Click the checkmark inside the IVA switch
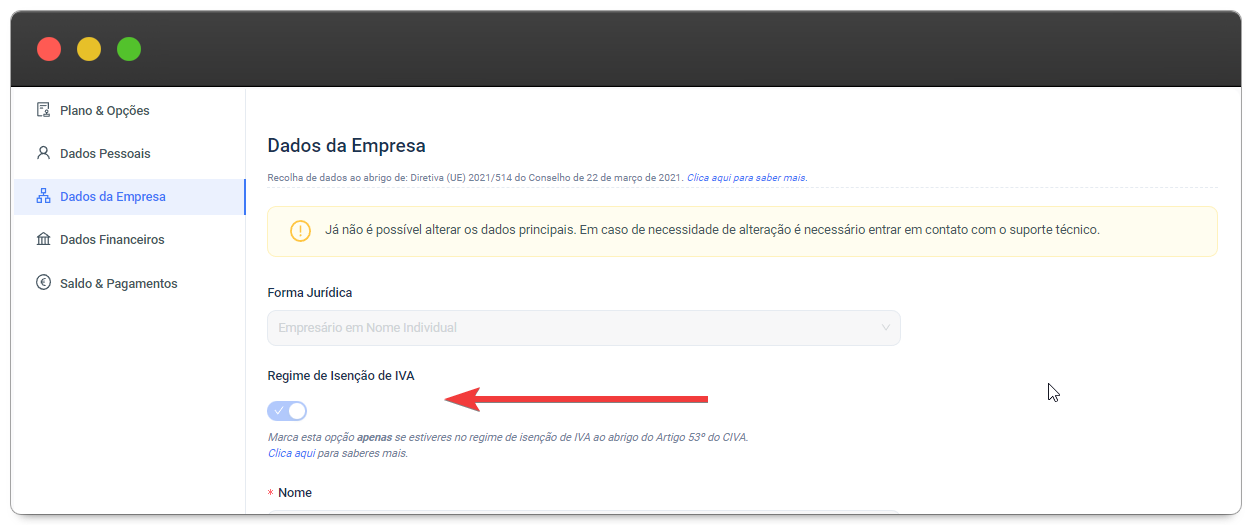Viewport: 1252px width, 525px height. coord(279,411)
